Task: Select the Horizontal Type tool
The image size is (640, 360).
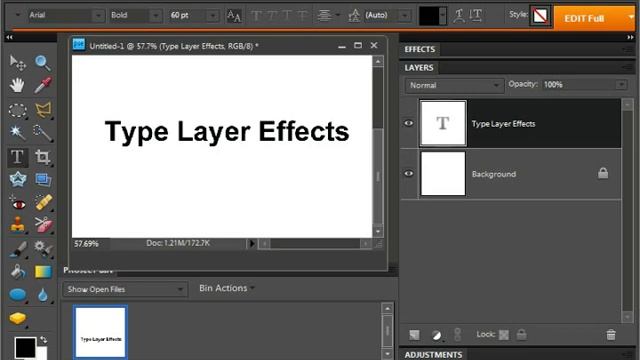Action: 18,157
